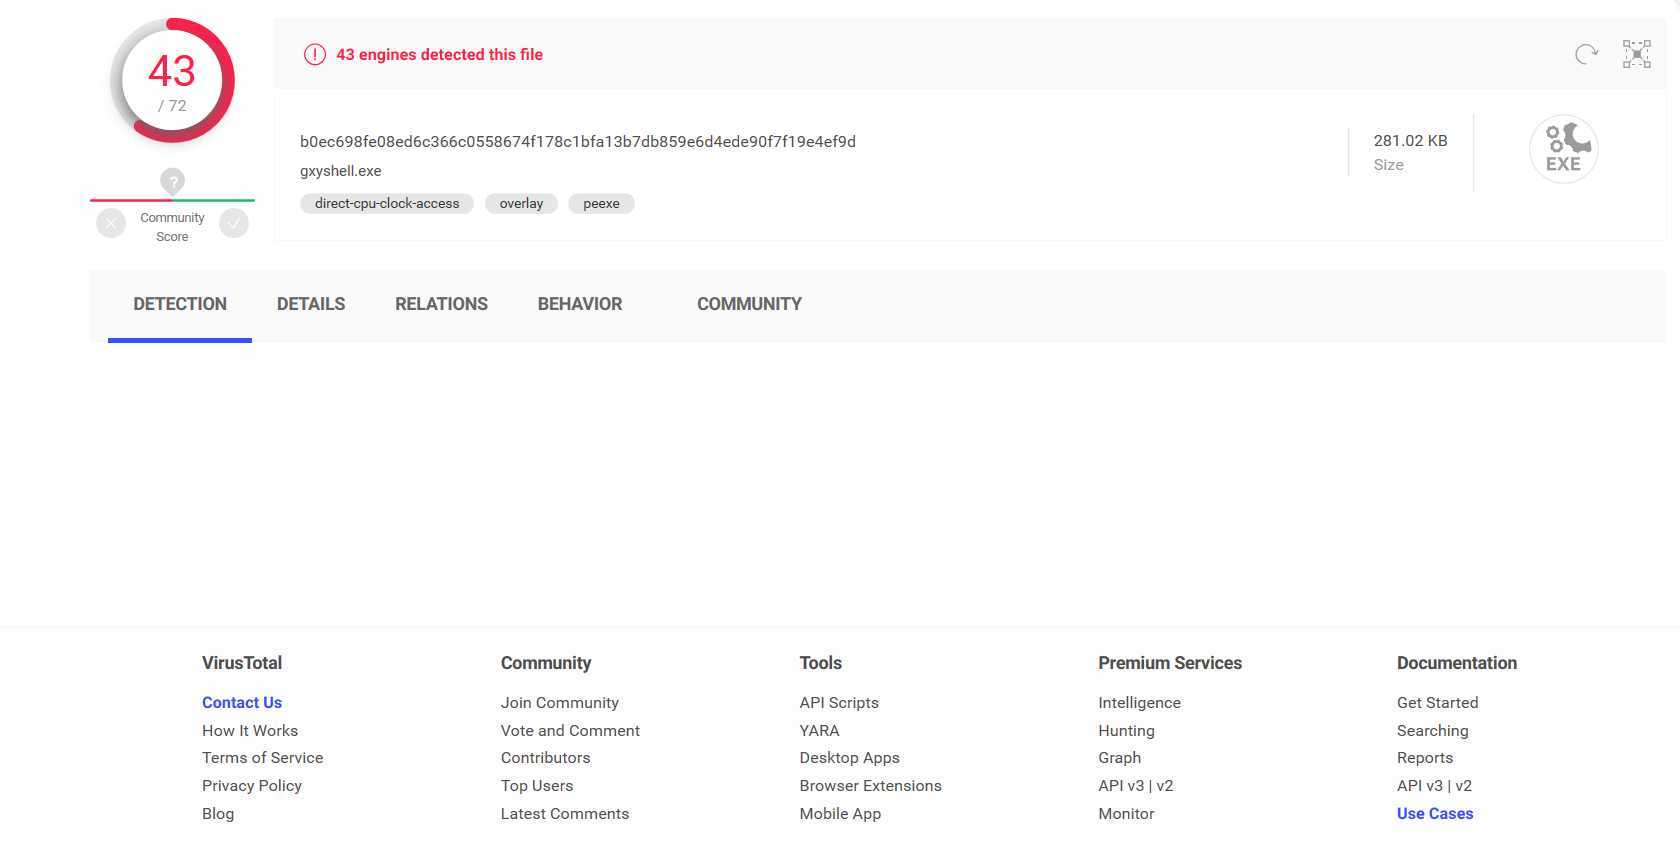Open the DETAILS tab
1680x846 pixels.
[x=311, y=304]
